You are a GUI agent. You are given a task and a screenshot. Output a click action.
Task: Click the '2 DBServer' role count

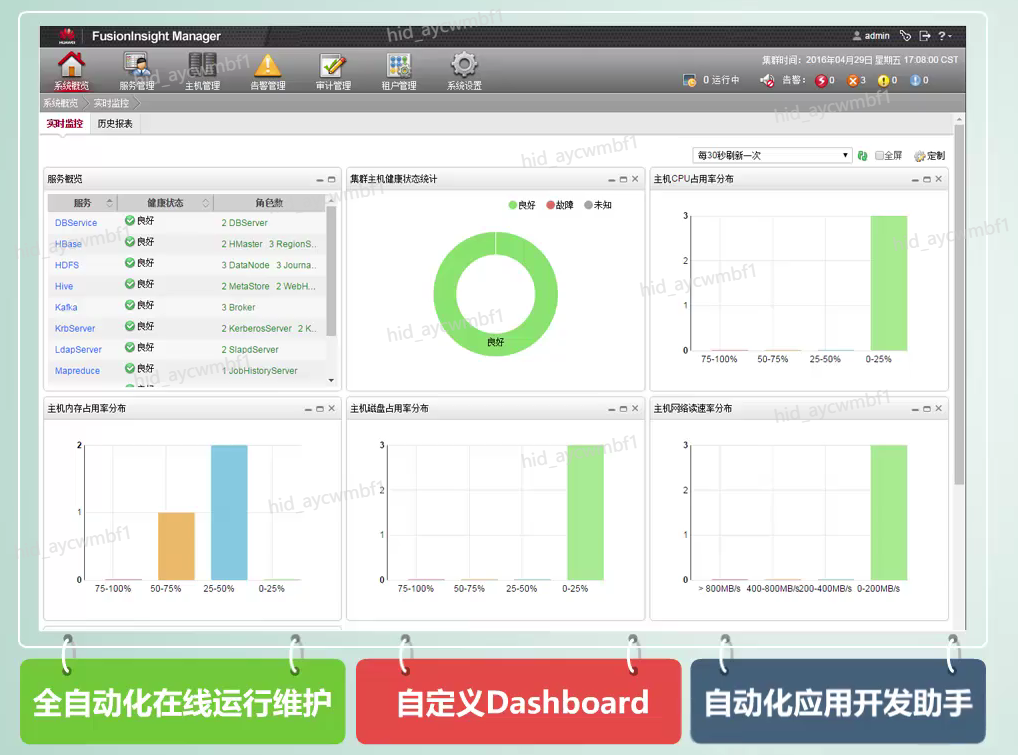[244, 223]
